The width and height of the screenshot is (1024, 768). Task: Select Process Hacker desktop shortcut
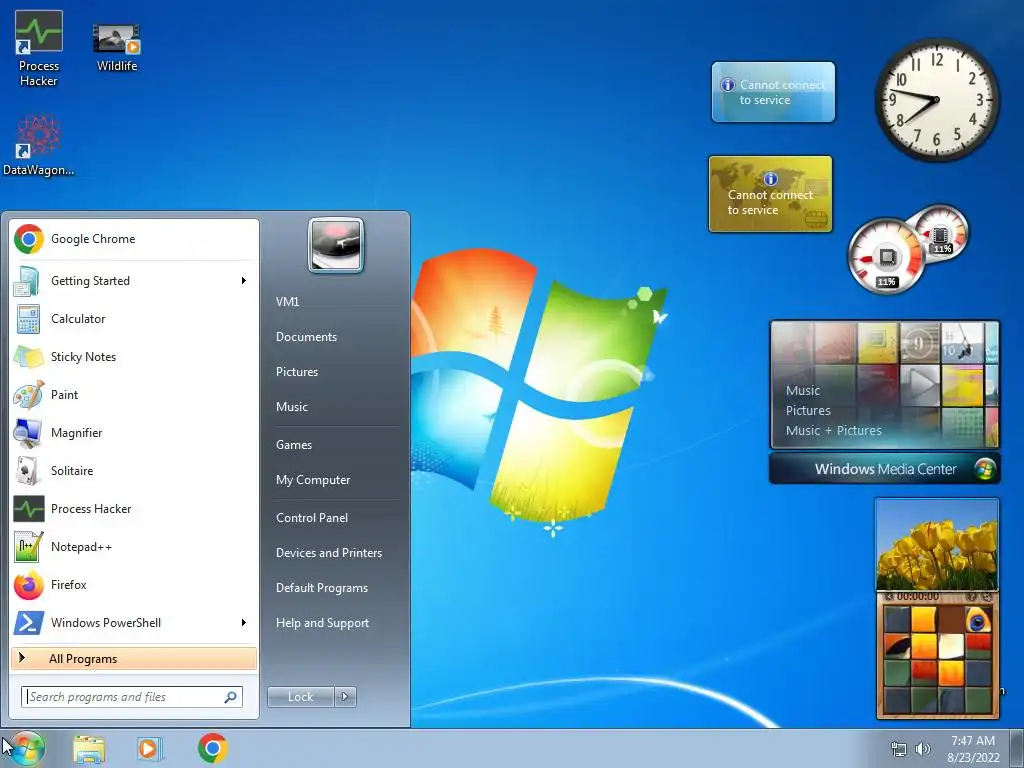[39, 49]
